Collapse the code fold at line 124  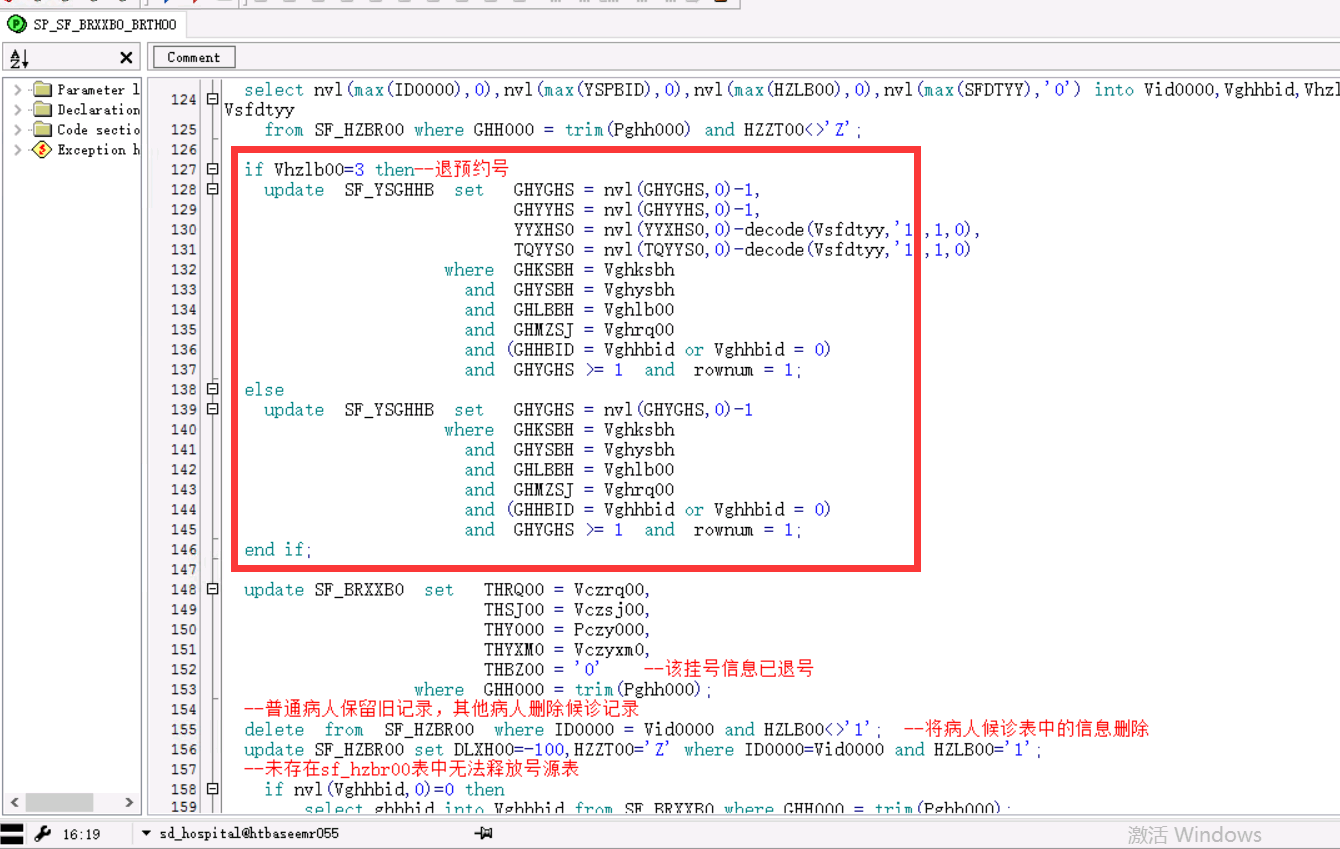tap(212, 99)
